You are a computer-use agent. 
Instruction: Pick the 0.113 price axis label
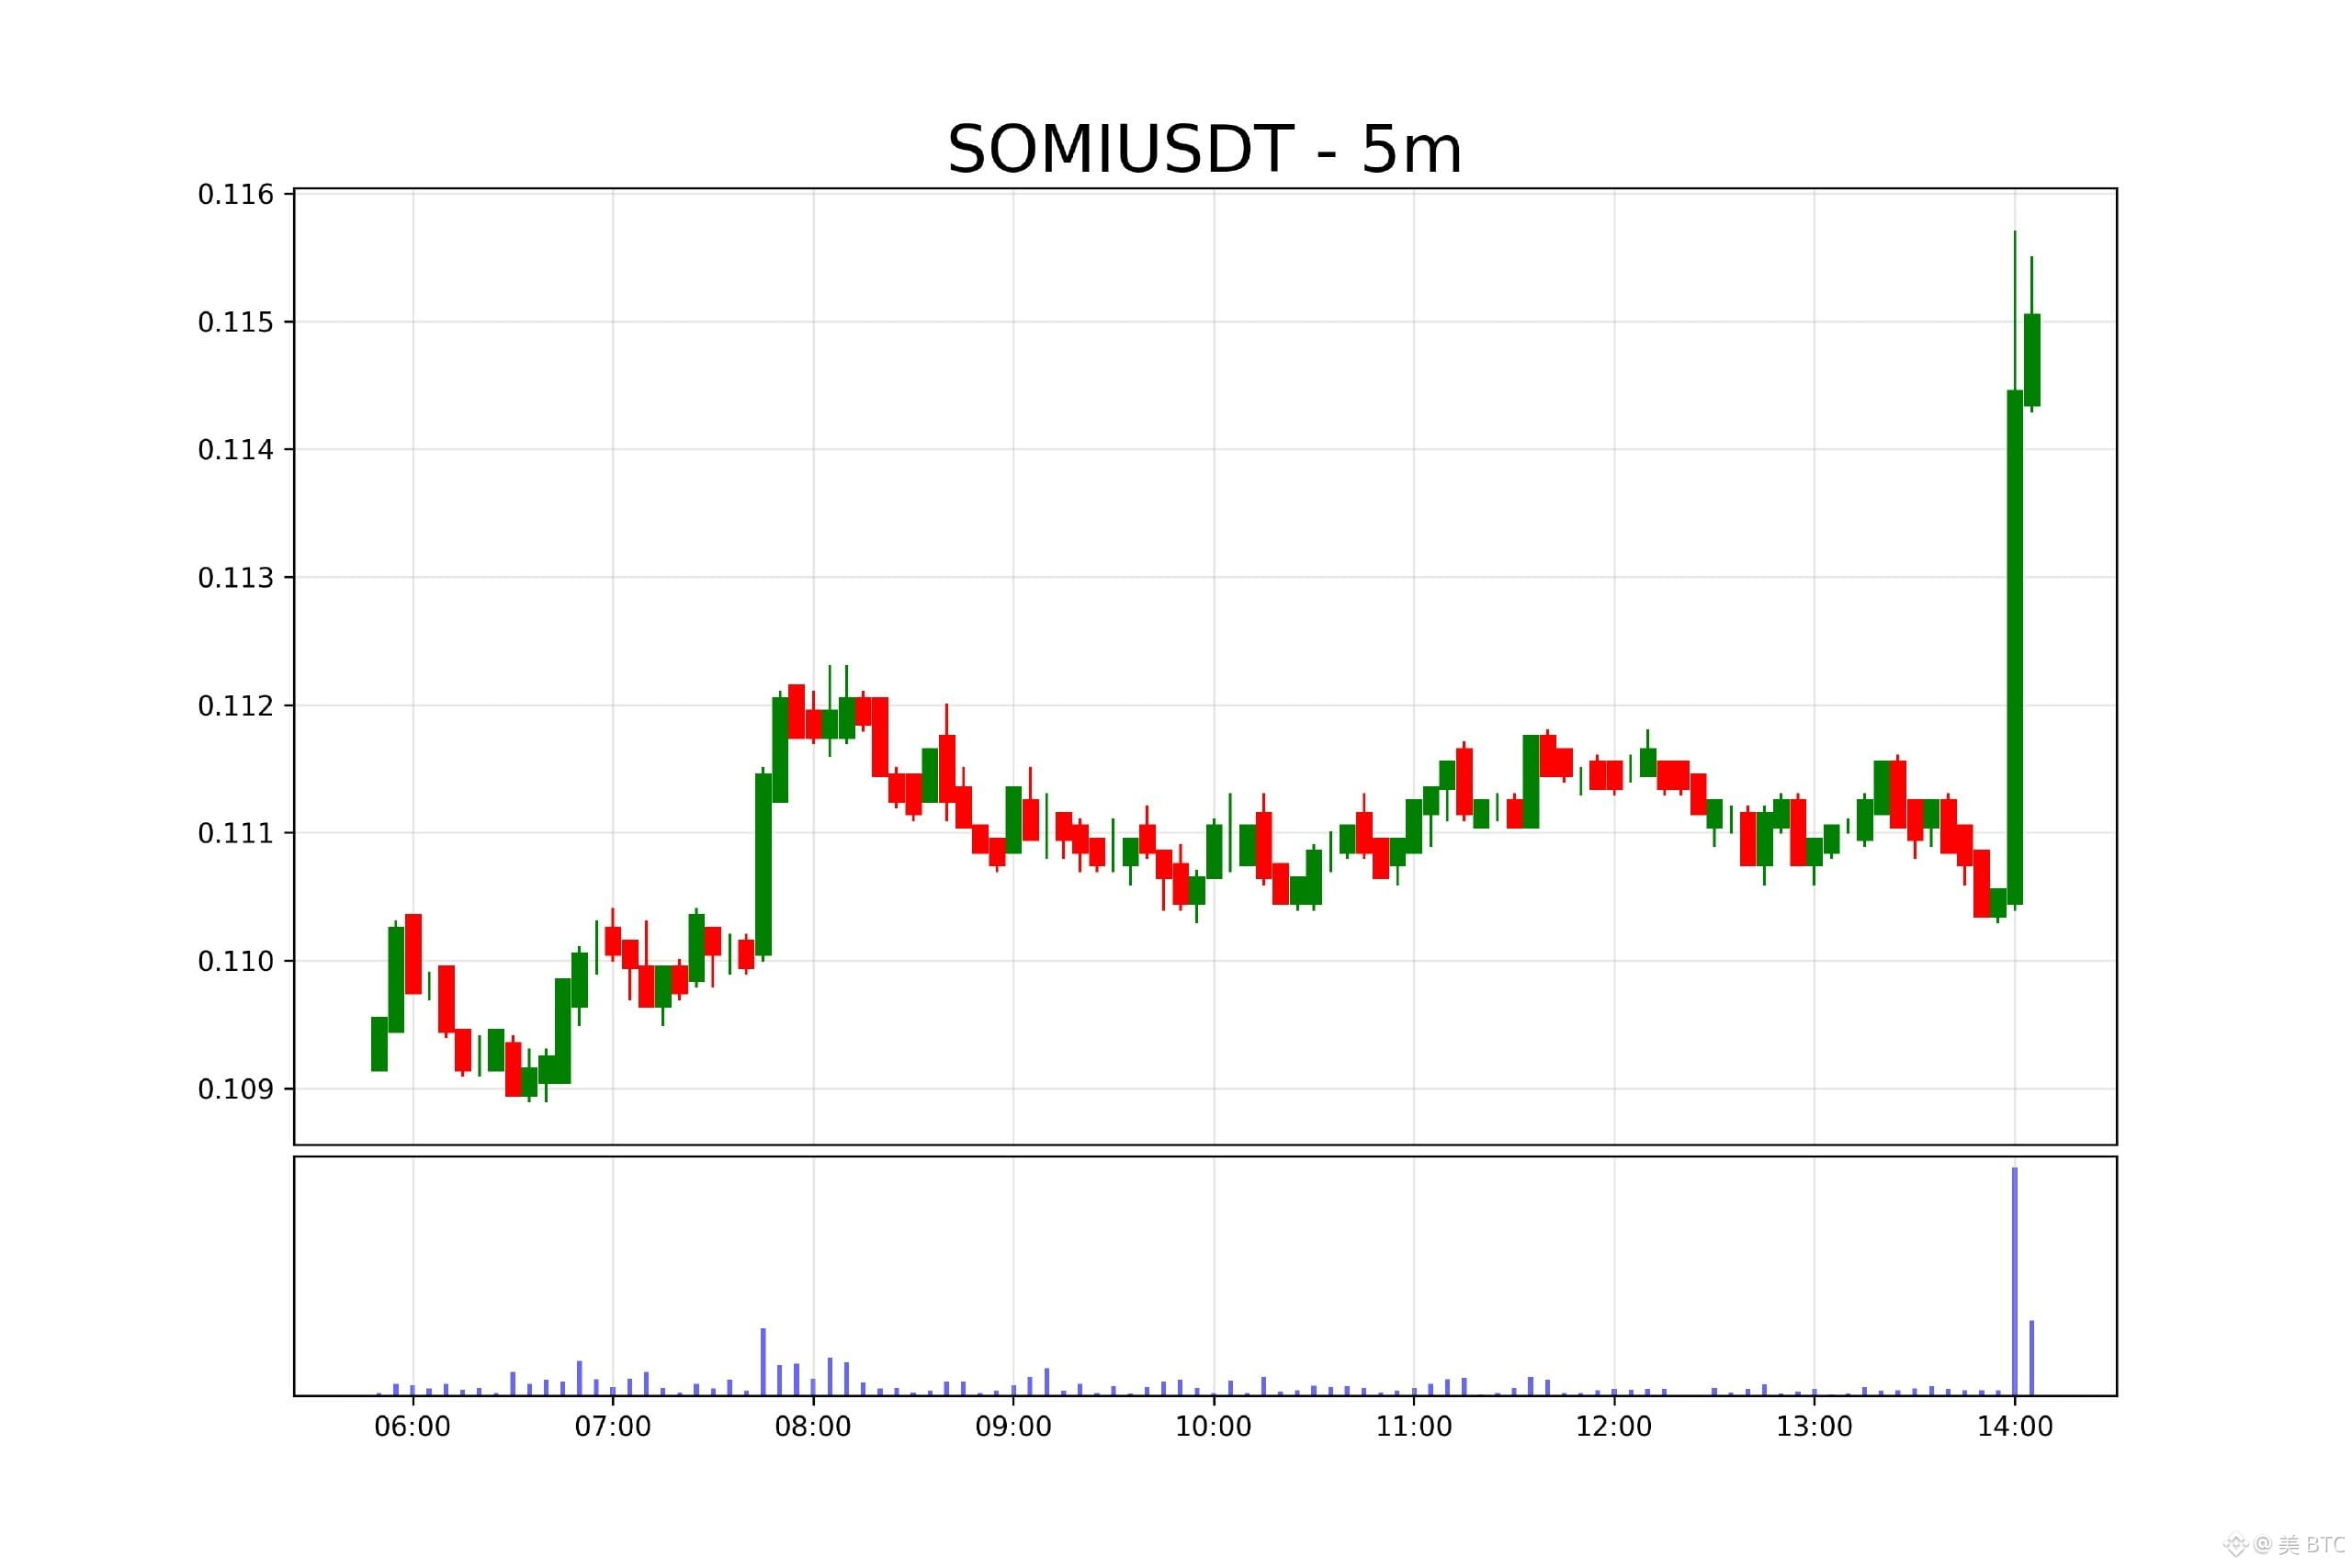tap(235, 578)
